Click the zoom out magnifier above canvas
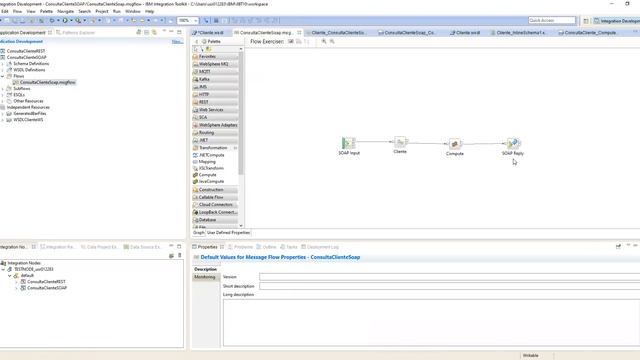 pyautogui.click(x=332, y=42)
